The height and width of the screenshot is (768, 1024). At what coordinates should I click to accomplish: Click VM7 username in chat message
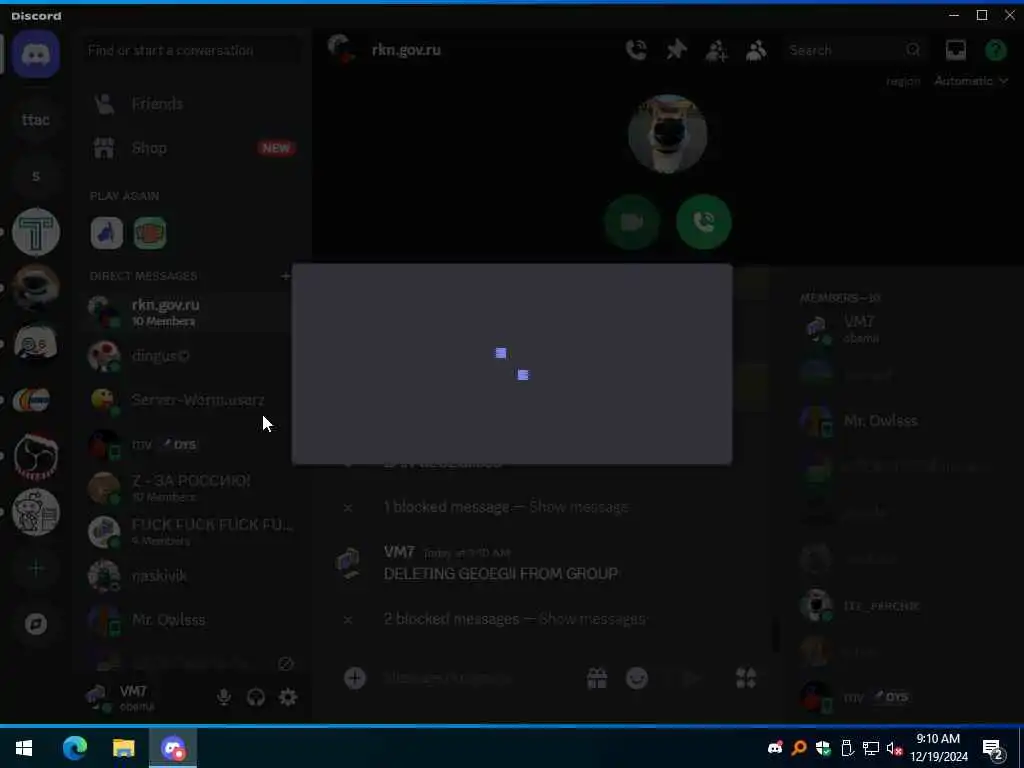pyautogui.click(x=399, y=552)
